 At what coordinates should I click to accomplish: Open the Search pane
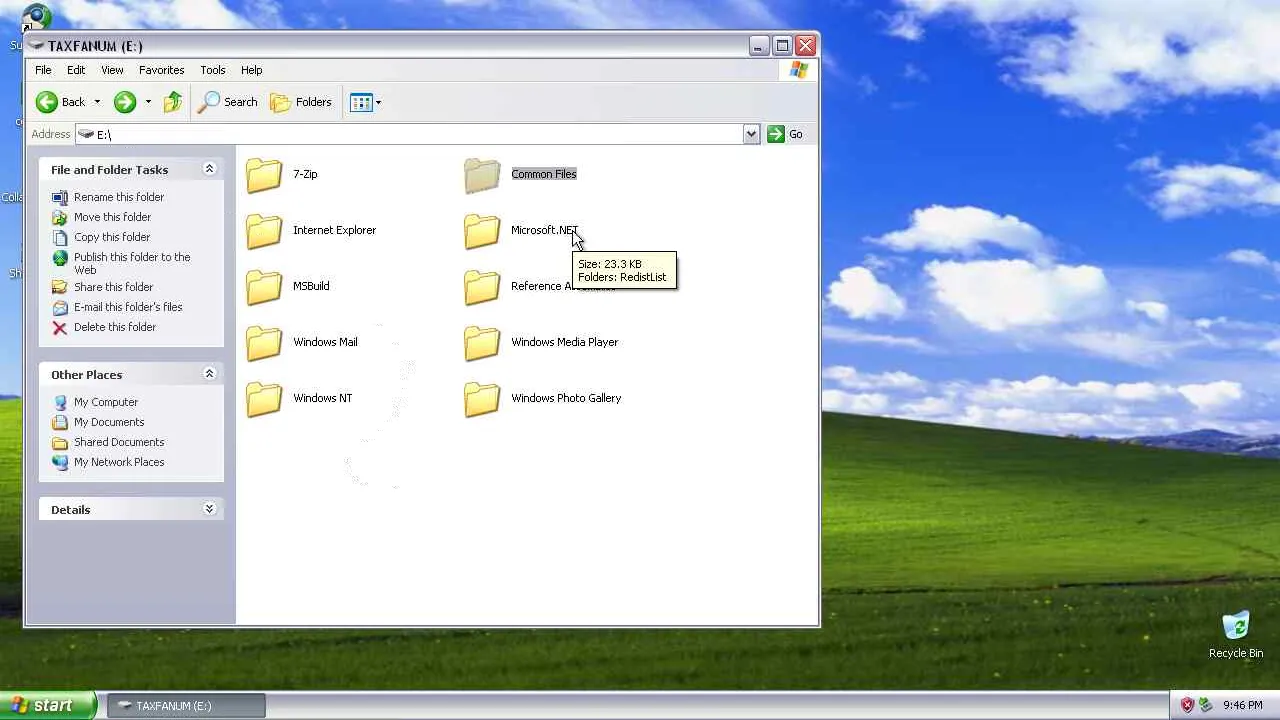pos(228,102)
